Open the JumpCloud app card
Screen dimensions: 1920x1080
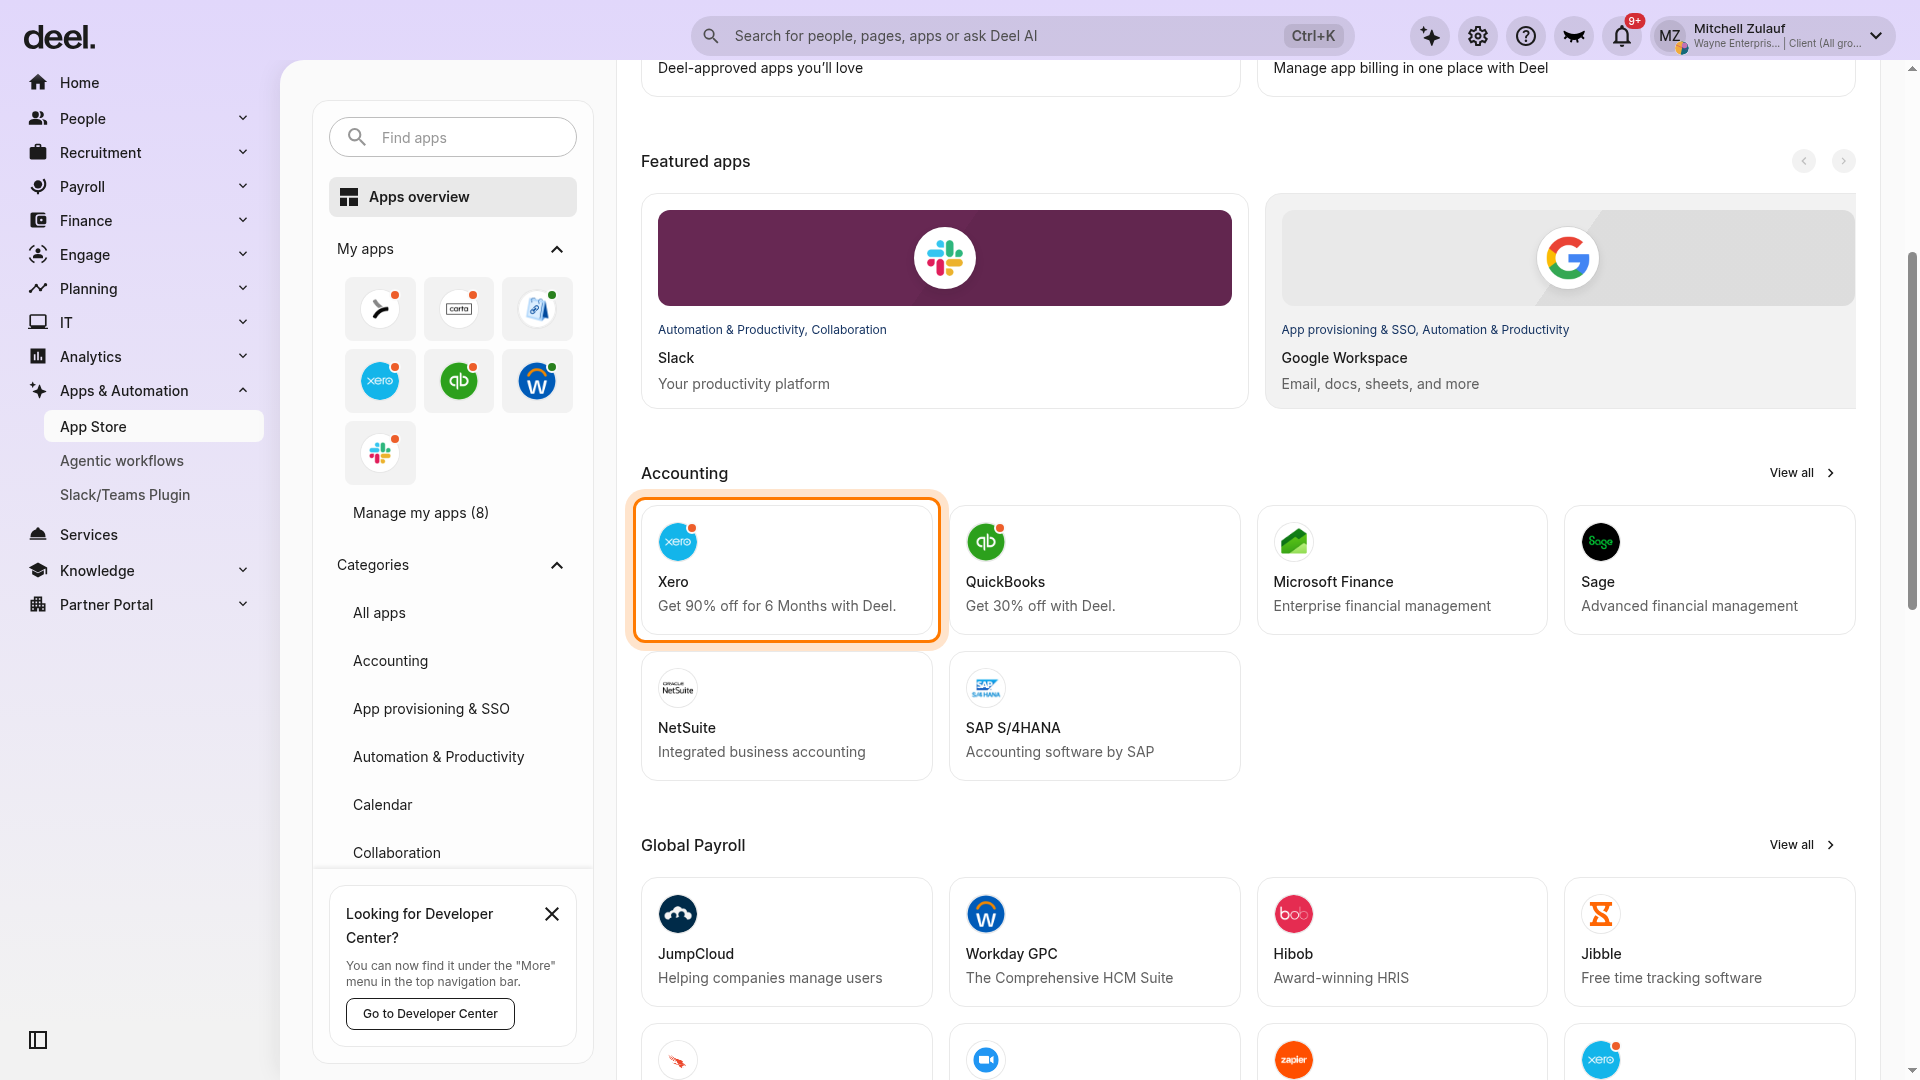(x=787, y=942)
